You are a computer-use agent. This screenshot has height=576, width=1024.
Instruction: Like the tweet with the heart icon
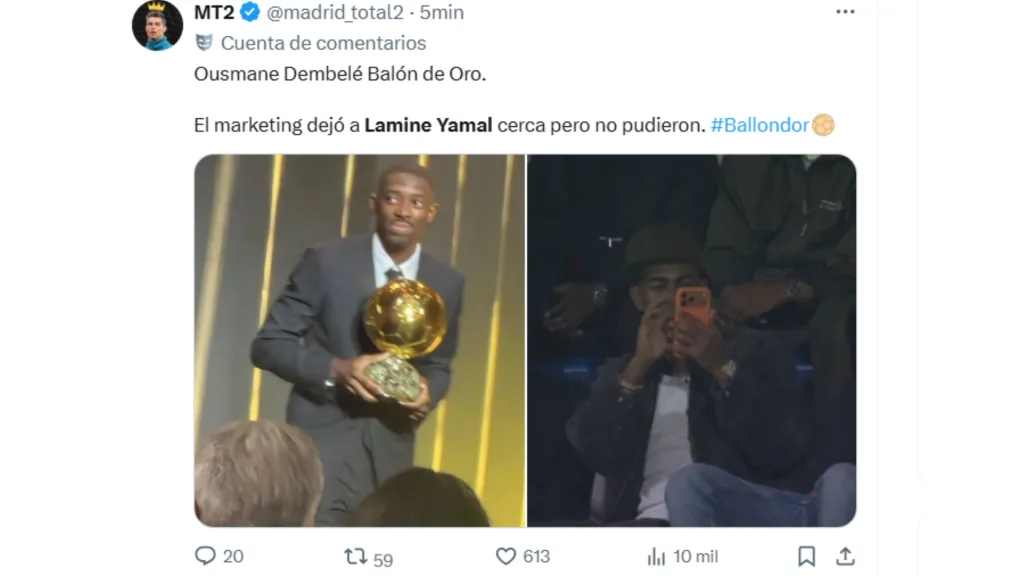[x=506, y=556]
